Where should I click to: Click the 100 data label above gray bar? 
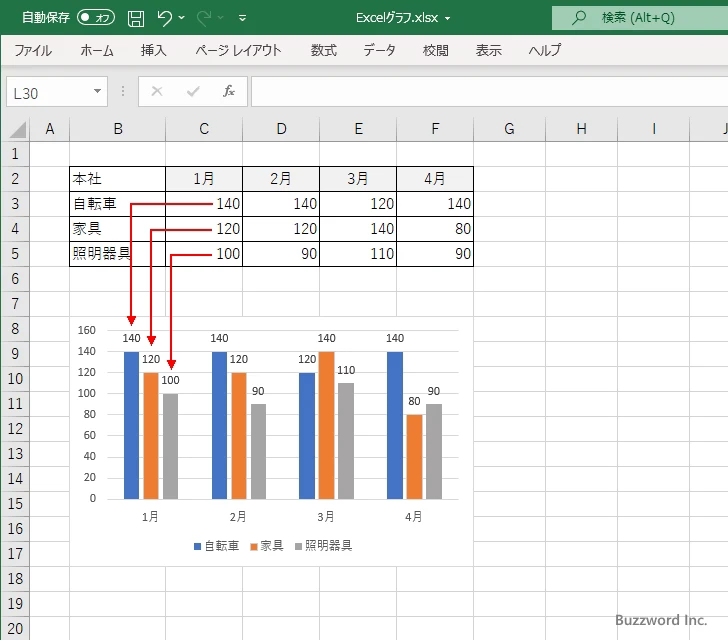coord(170,380)
